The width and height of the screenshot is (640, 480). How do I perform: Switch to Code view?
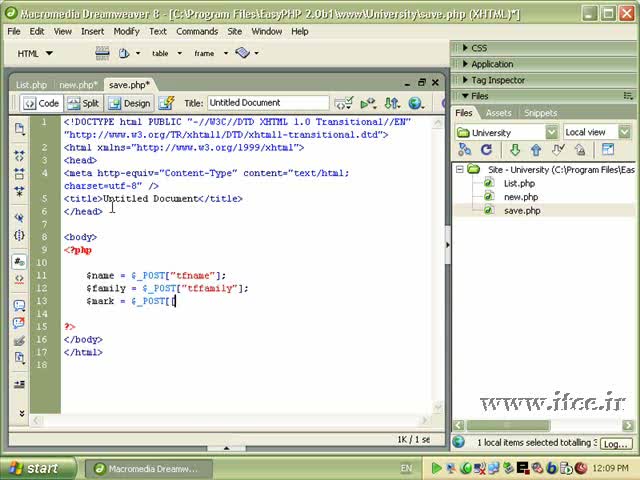coord(42,103)
